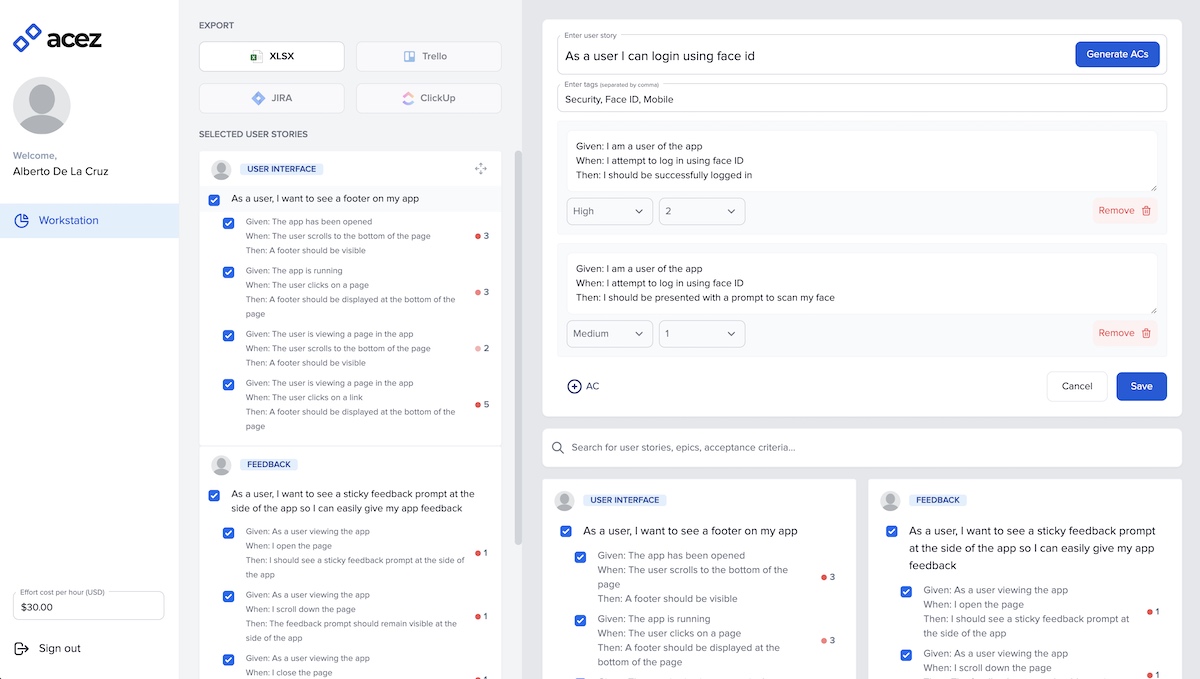
Task: Save the face id user story
Action: click(1141, 385)
